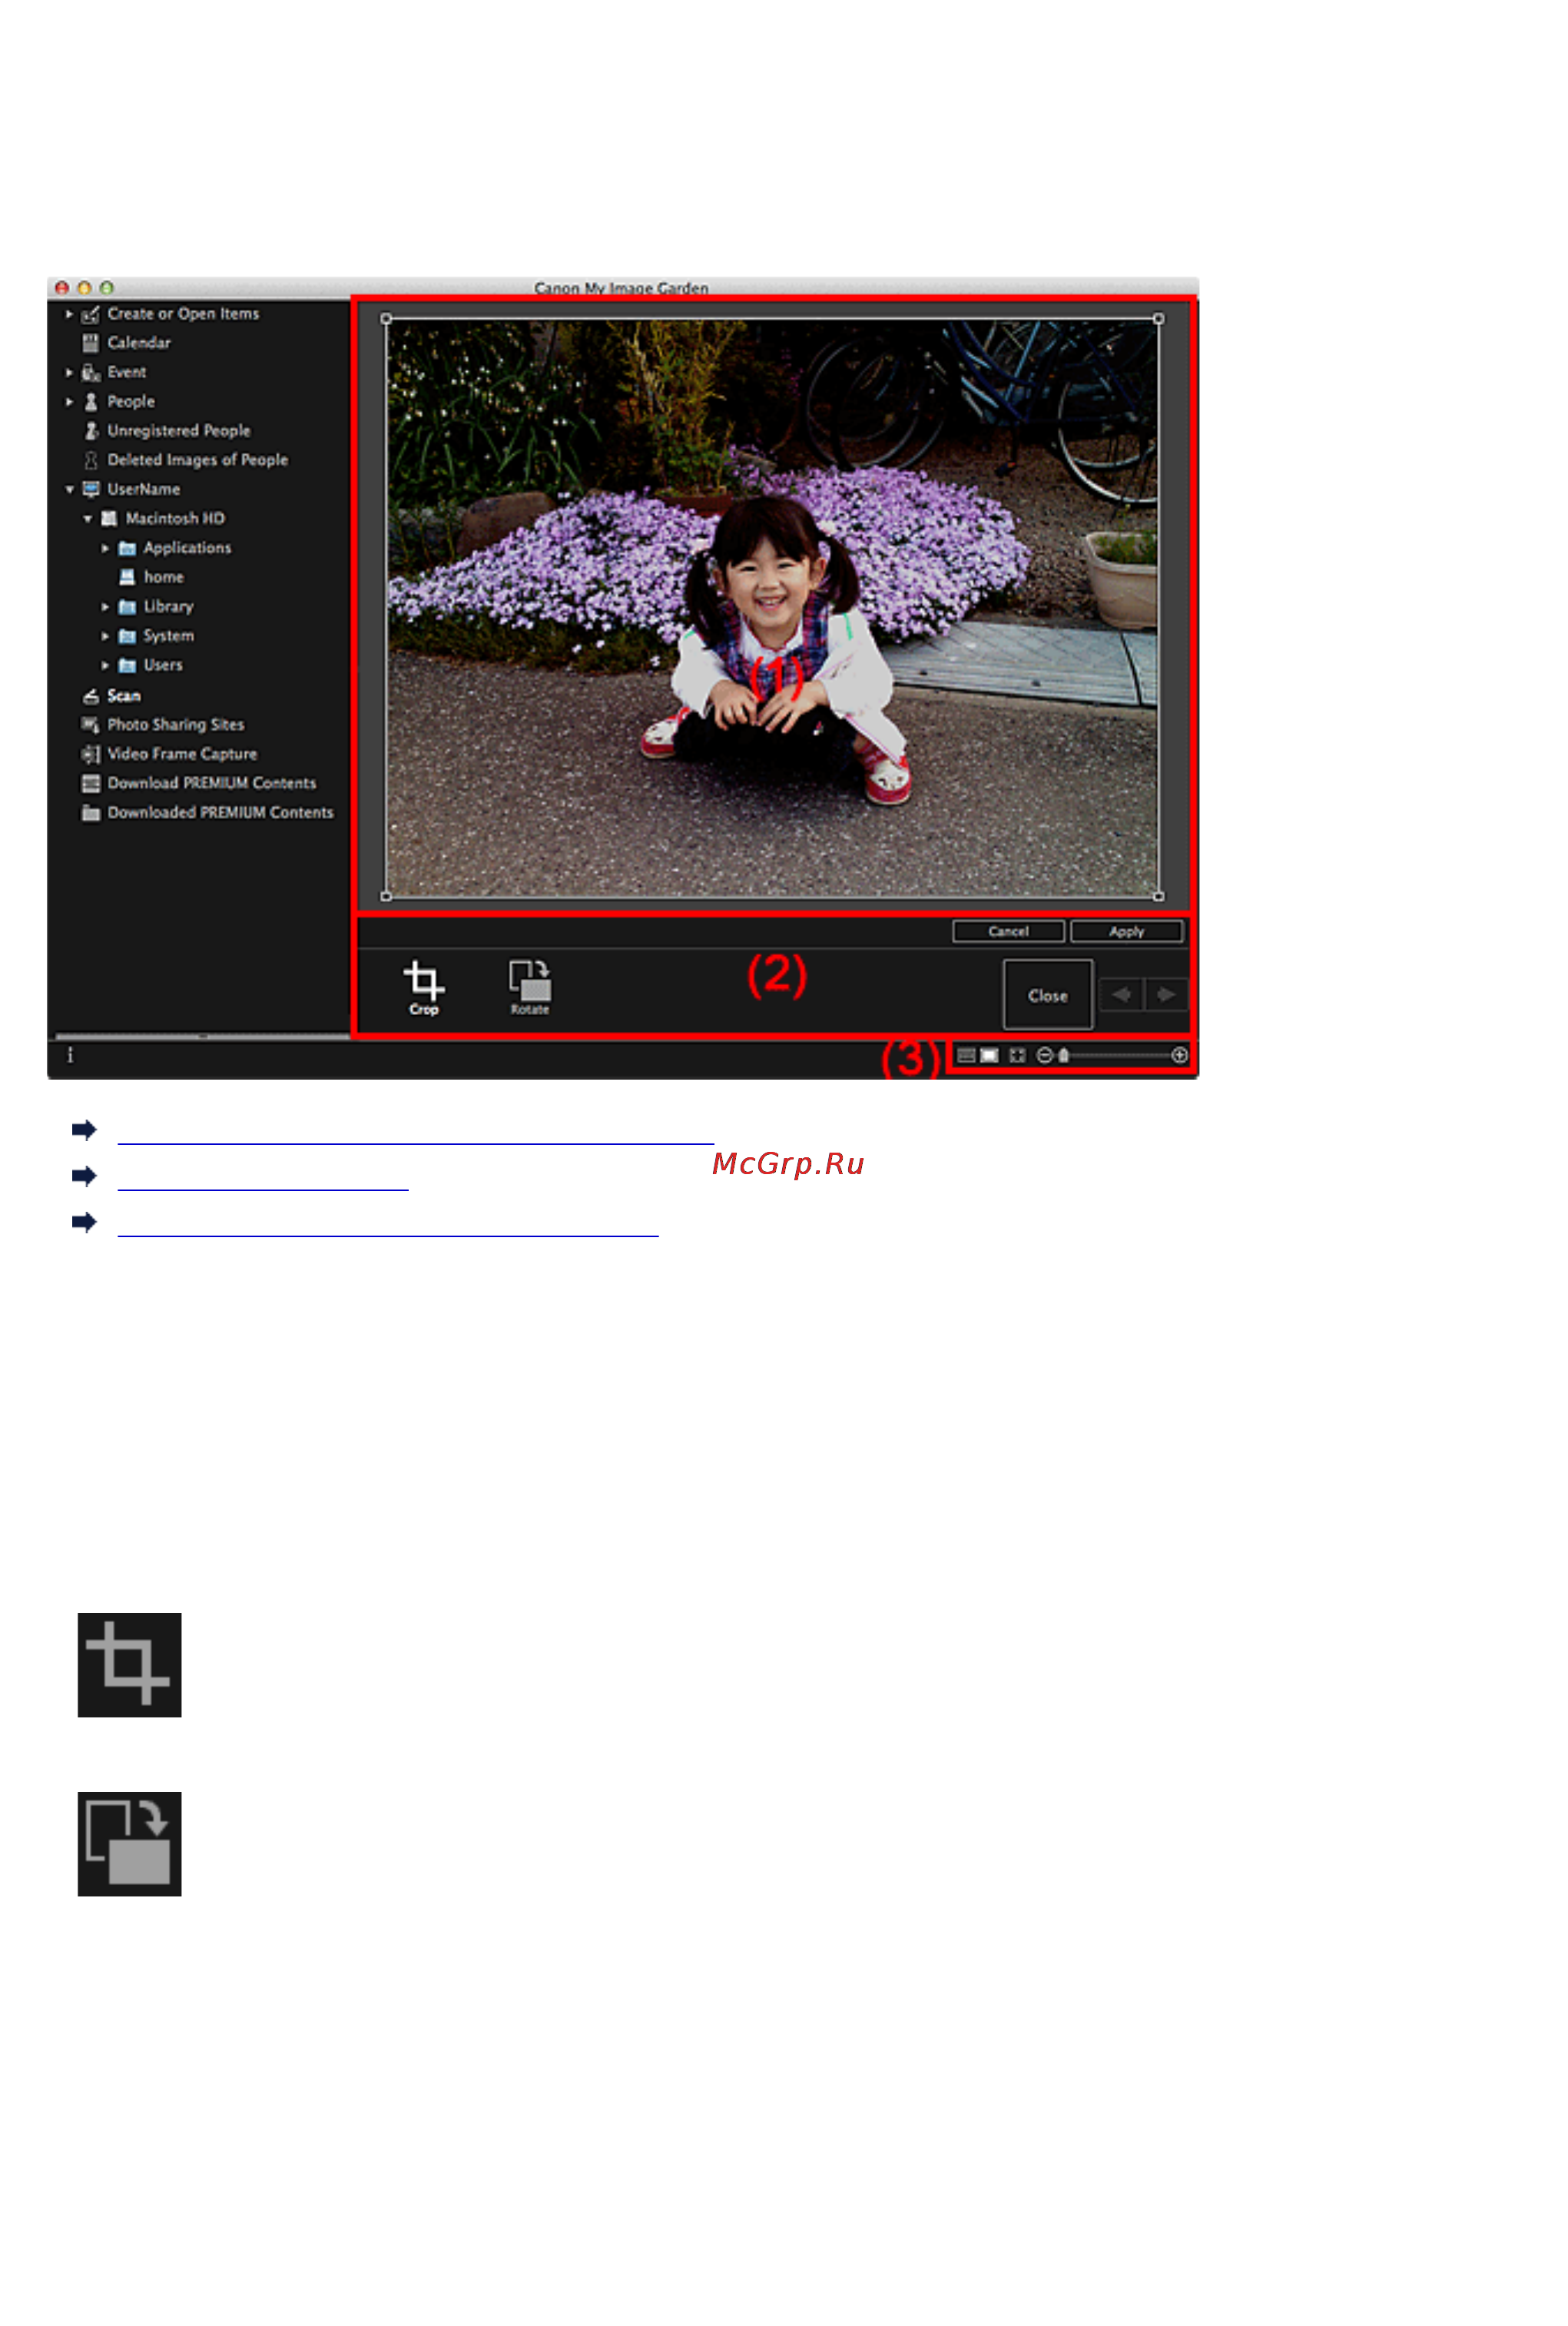Expand the Event tree node
This screenshot has height=2326, width=1568.
(x=69, y=372)
